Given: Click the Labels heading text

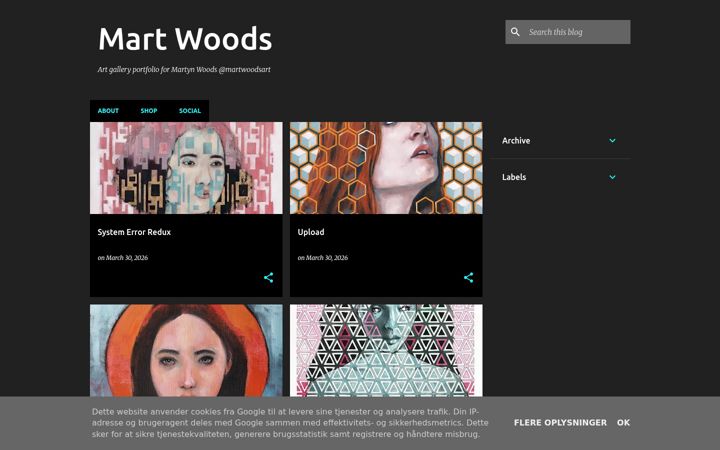Looking at the screenshot, I should [x=514, y=177].
